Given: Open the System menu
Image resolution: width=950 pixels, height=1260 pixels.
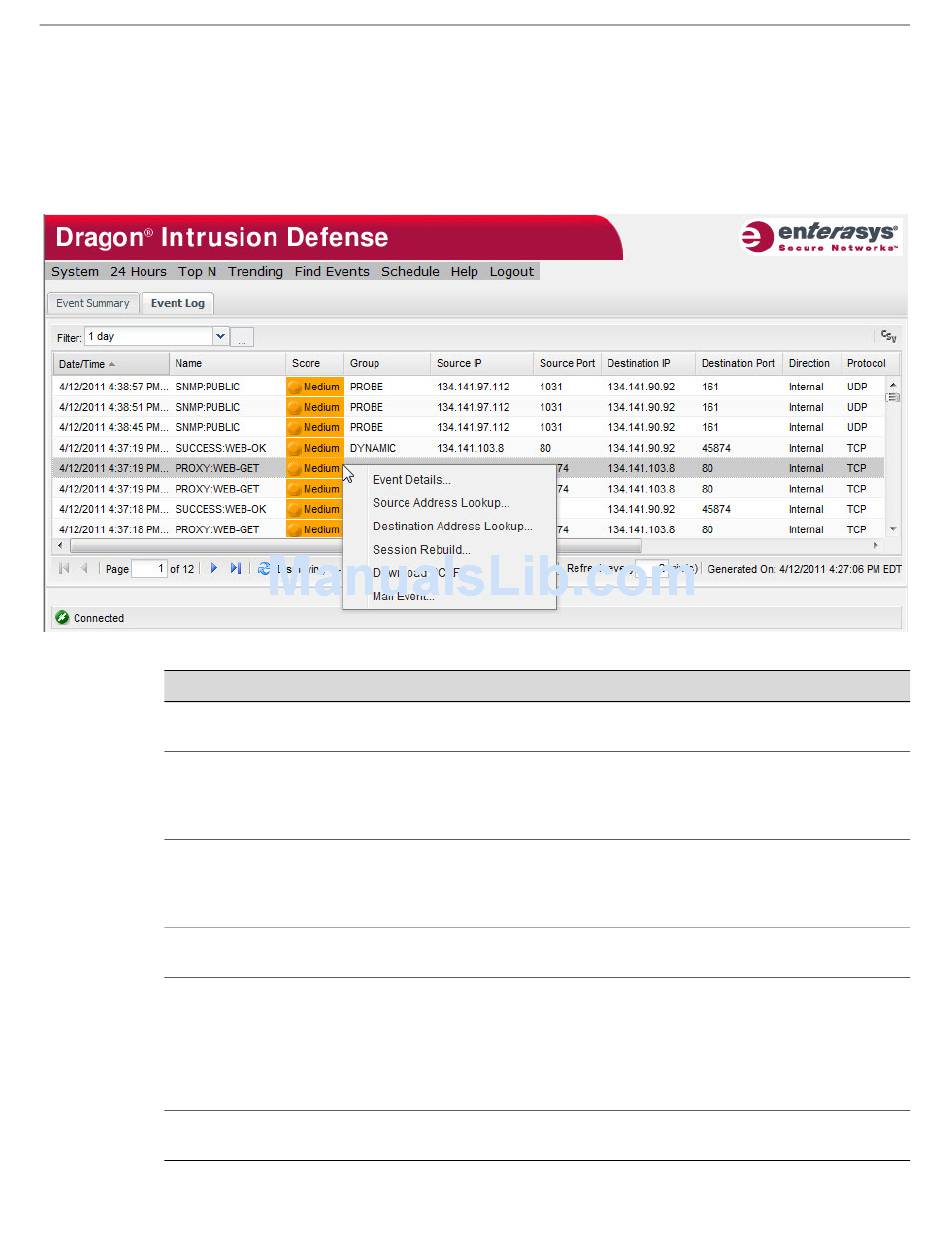Looking at the screenshot, I should point(75,271).
